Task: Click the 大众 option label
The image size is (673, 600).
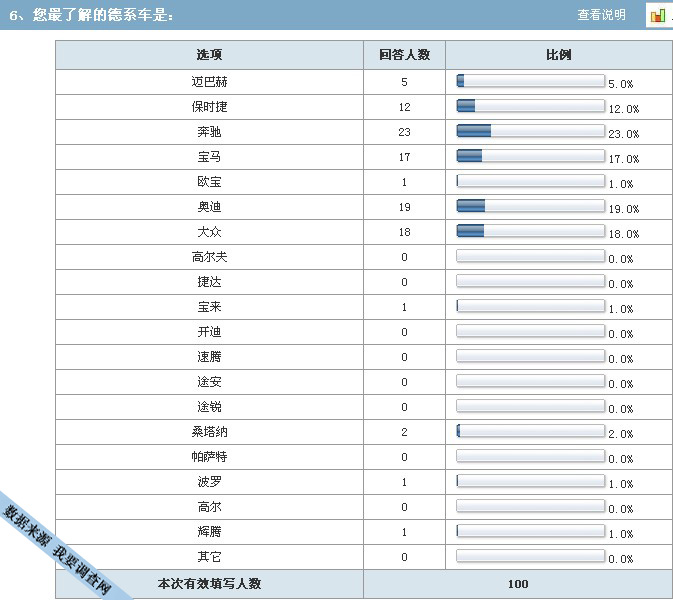Action: (x=209, y=232)
